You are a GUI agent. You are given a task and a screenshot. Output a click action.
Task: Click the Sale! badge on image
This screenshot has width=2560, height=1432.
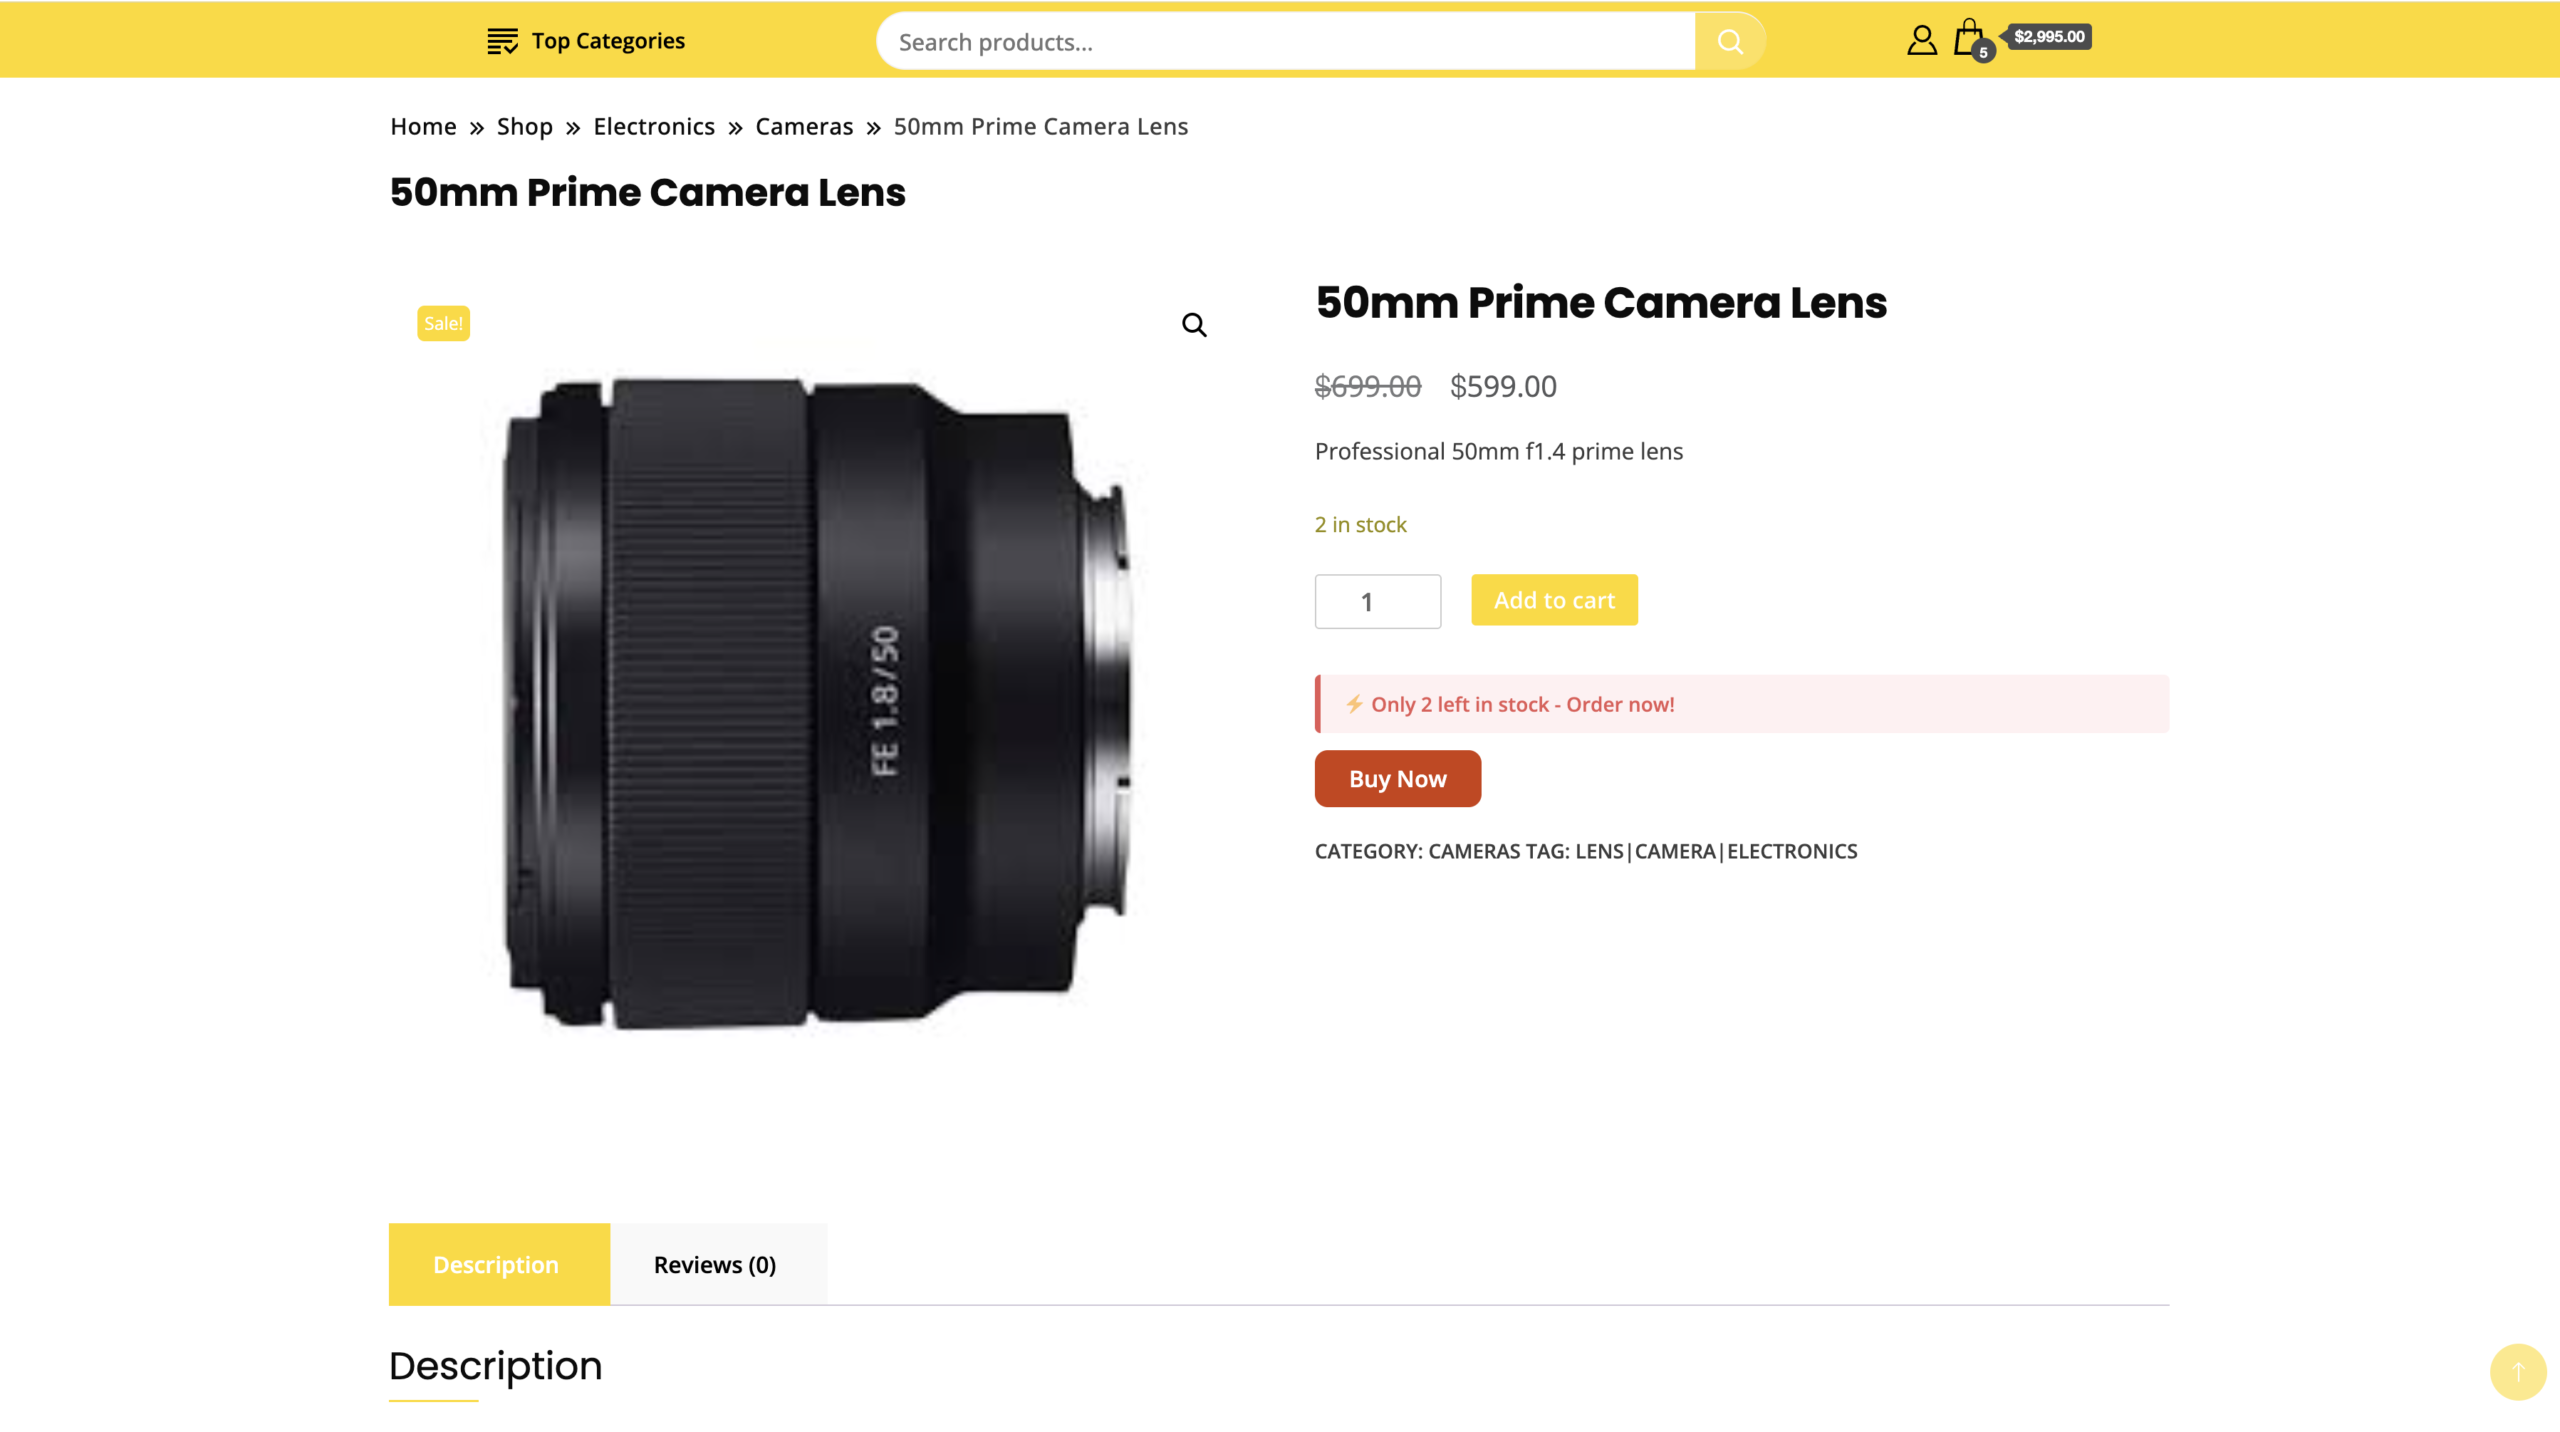pyautogui.click(x=443, y=323)
